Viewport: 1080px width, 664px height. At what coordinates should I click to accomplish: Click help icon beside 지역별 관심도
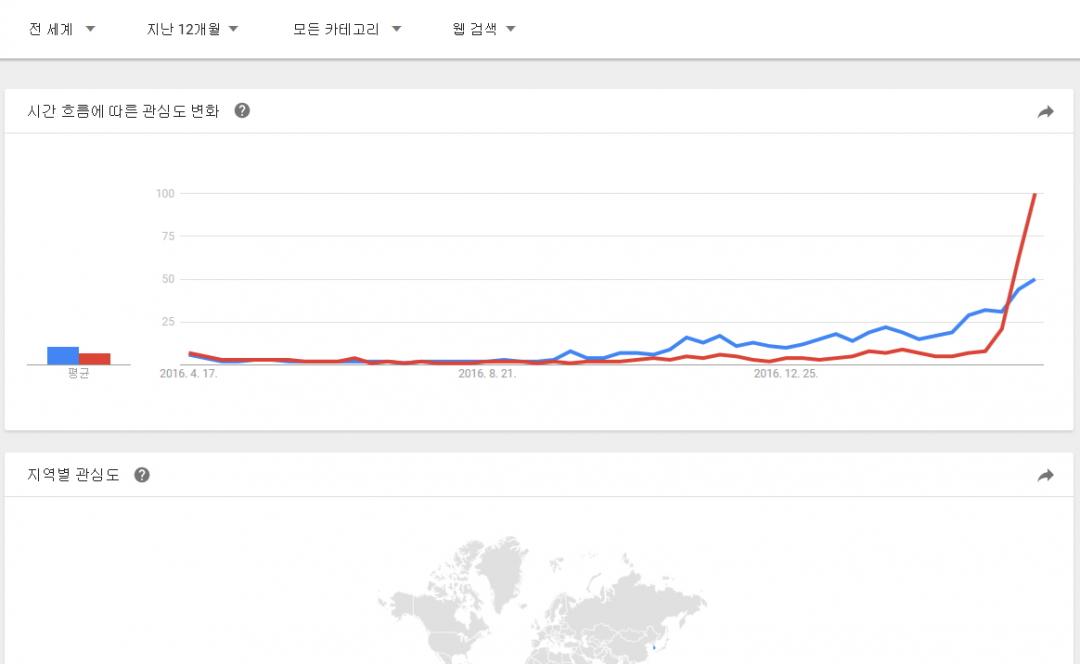point(142,475)
